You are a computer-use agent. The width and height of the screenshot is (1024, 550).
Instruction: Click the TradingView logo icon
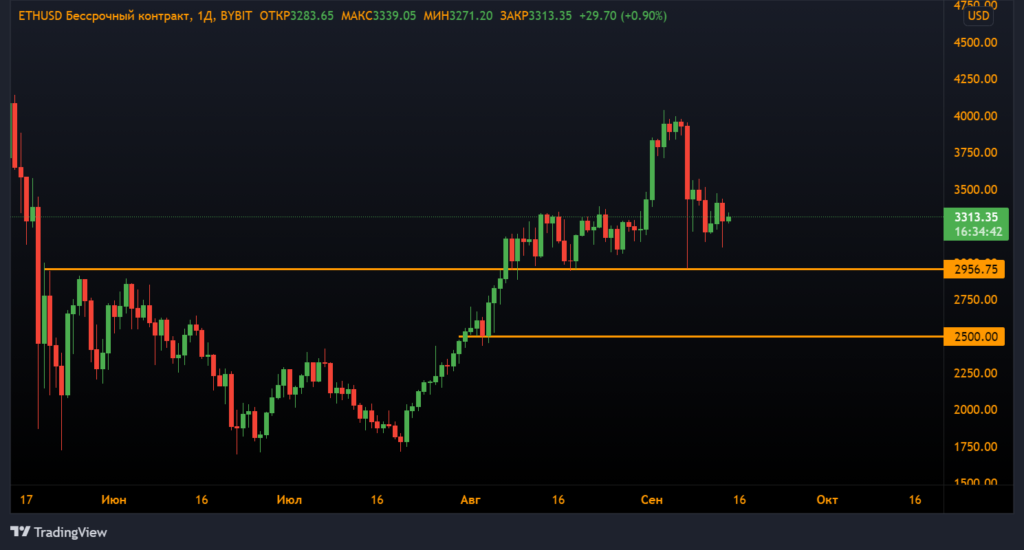point(20,532)
